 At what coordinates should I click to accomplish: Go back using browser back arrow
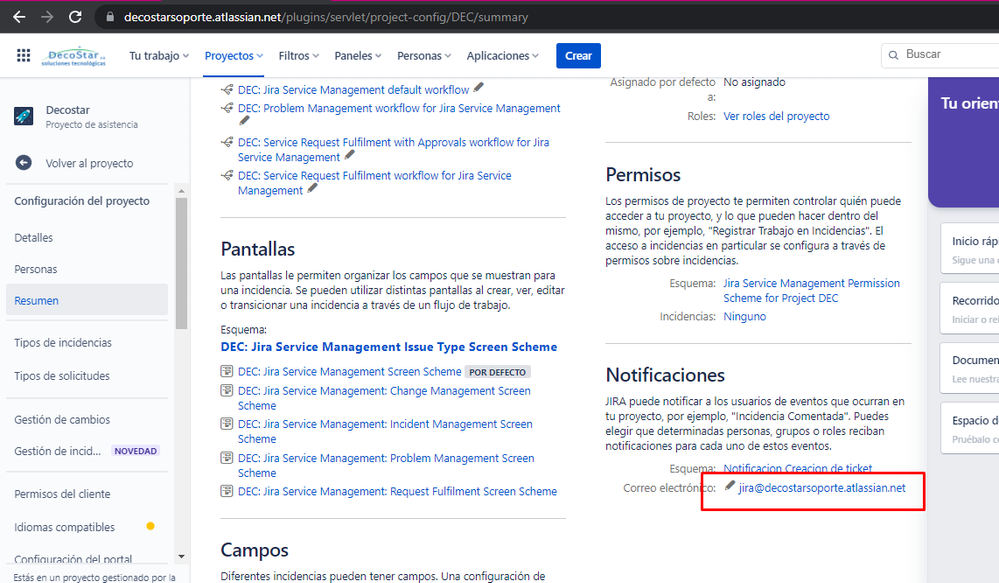19,17
